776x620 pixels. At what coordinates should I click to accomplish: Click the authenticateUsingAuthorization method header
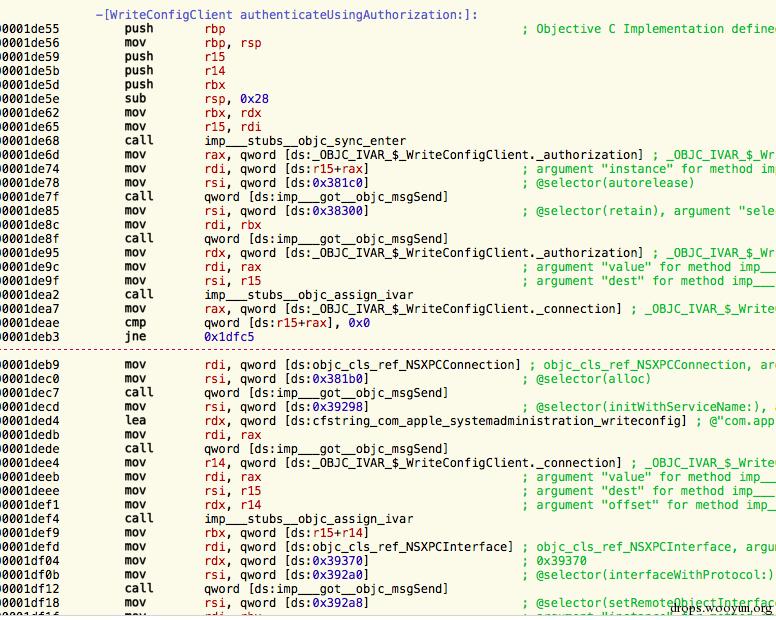coord(286,15)
